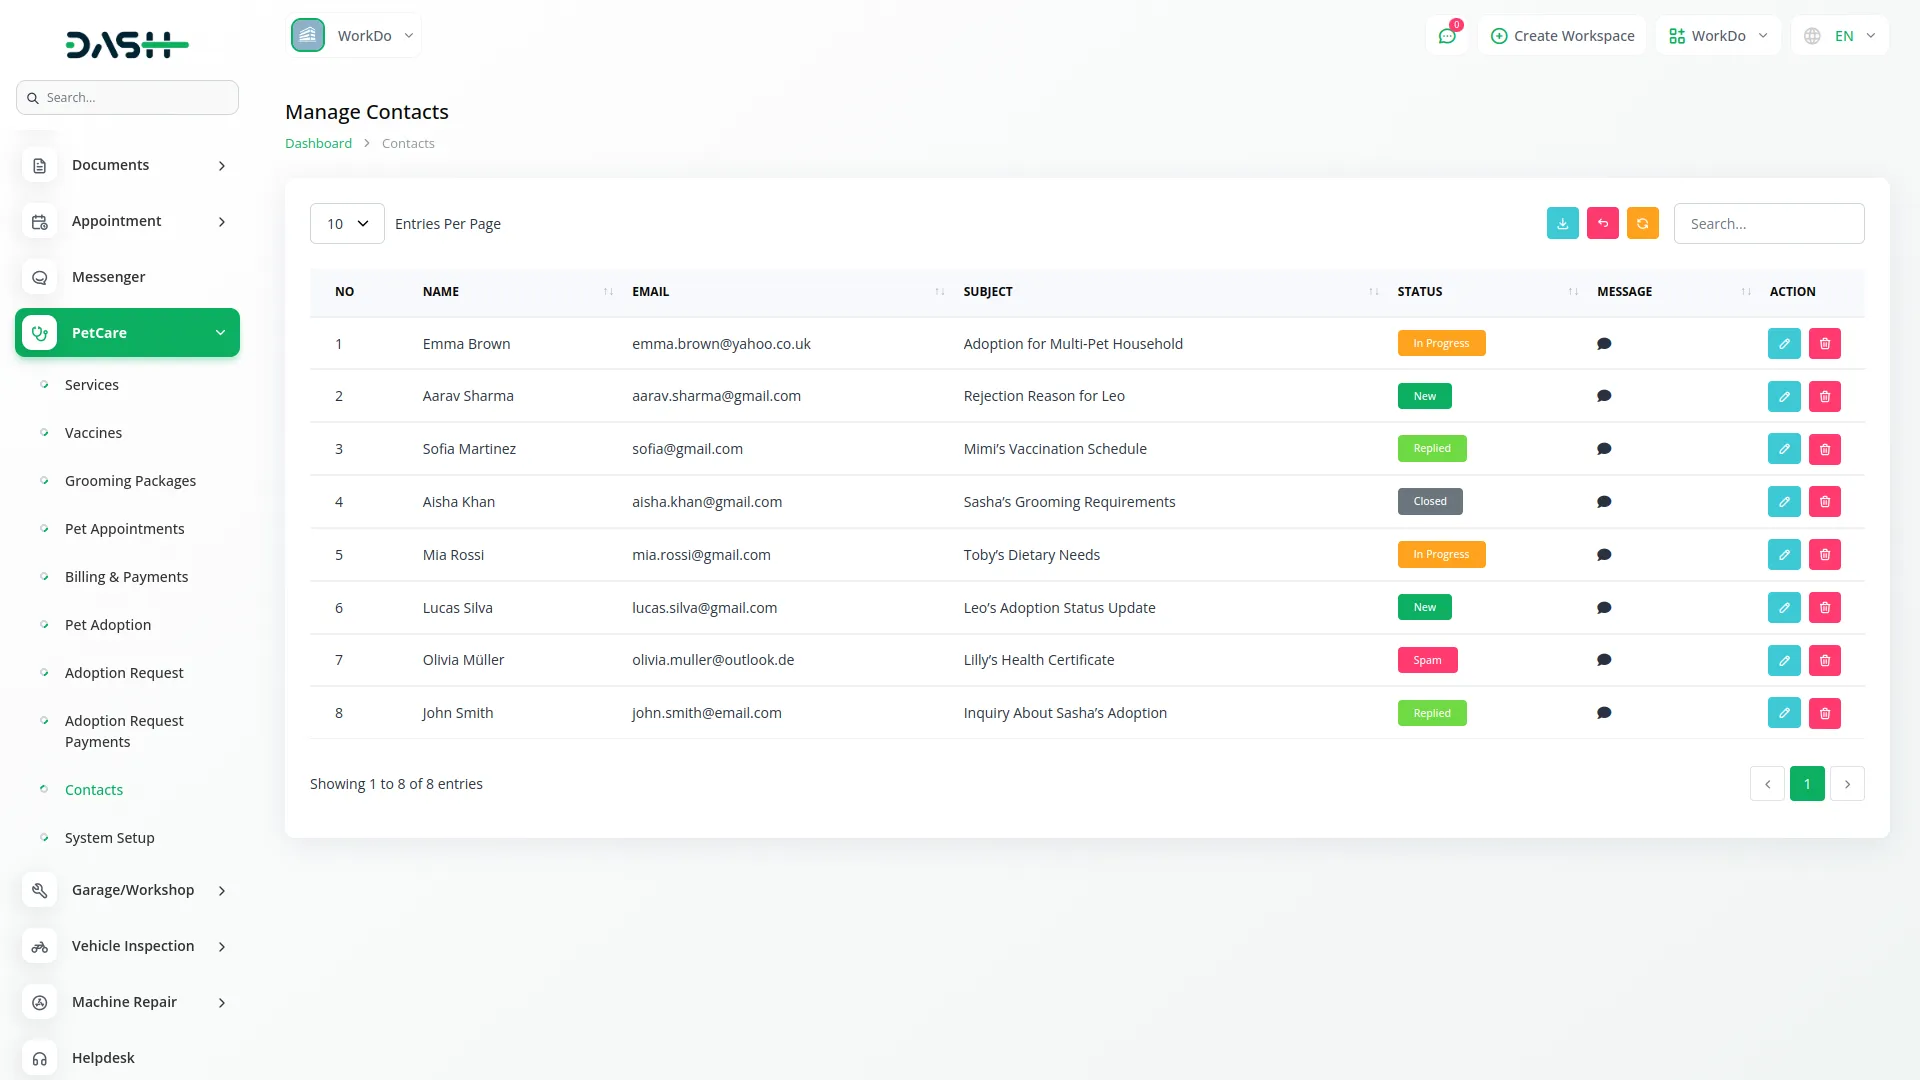Viewport: 1920px width, 1080px height.
Task: View message from Sofia Martinez
Action: pyautogui.click(x=1603, y=449)
